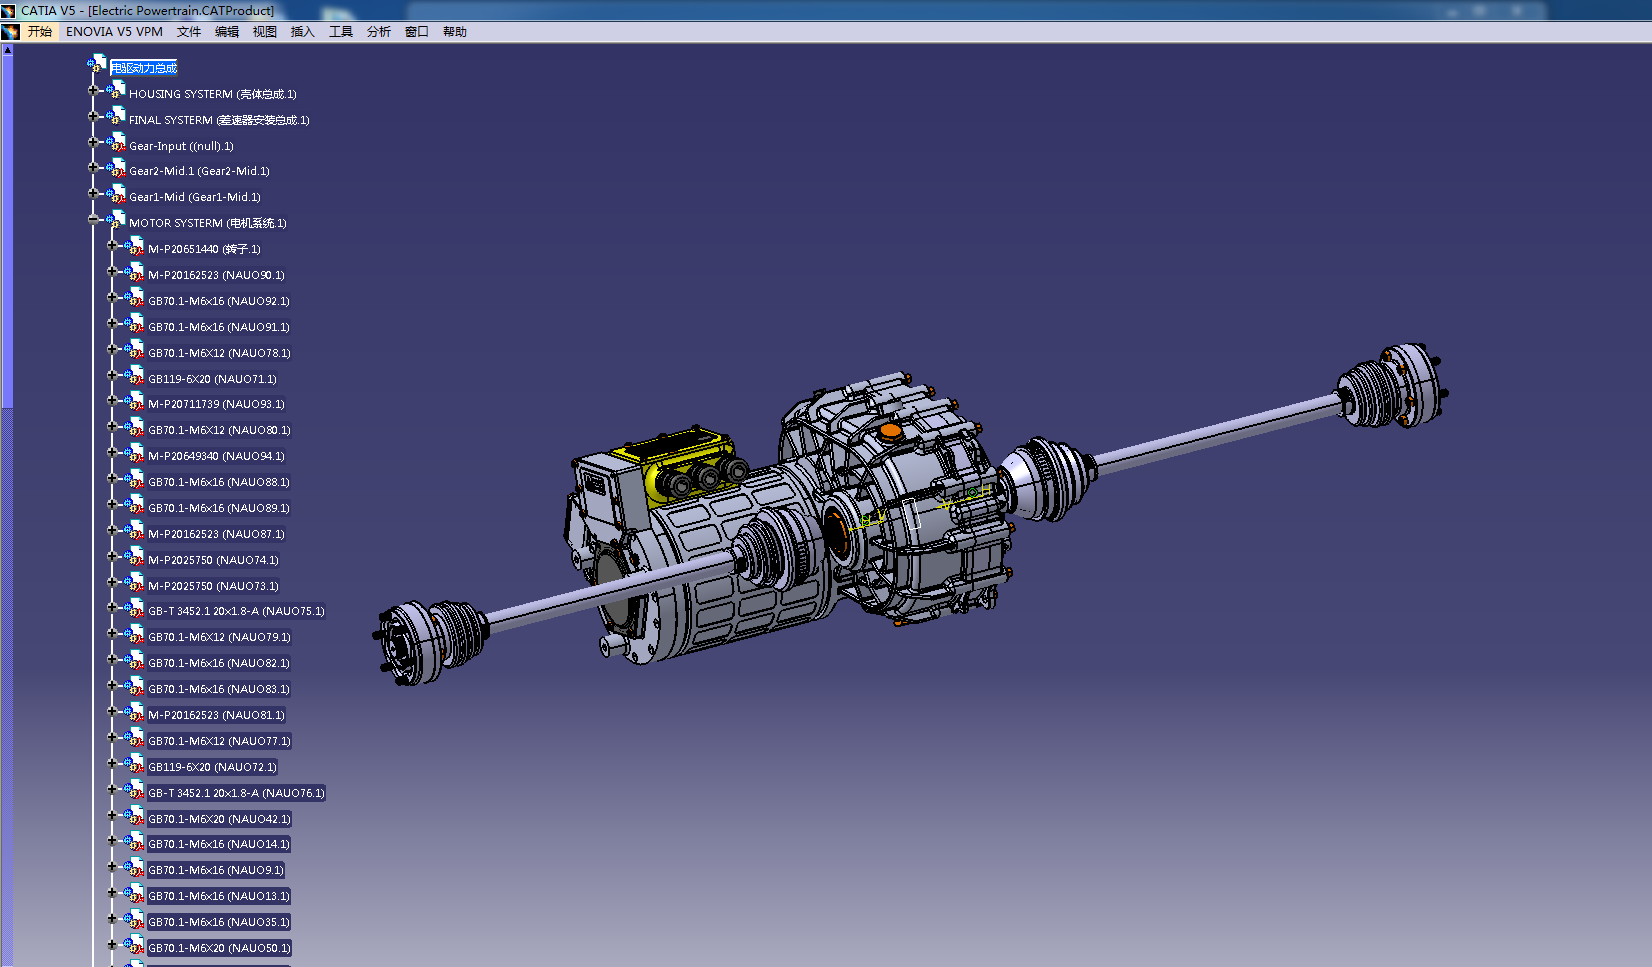
Task: Click the part icon for GB70.1-M6X12 (NAUO80.1)
Action: [x=134, y=427]
